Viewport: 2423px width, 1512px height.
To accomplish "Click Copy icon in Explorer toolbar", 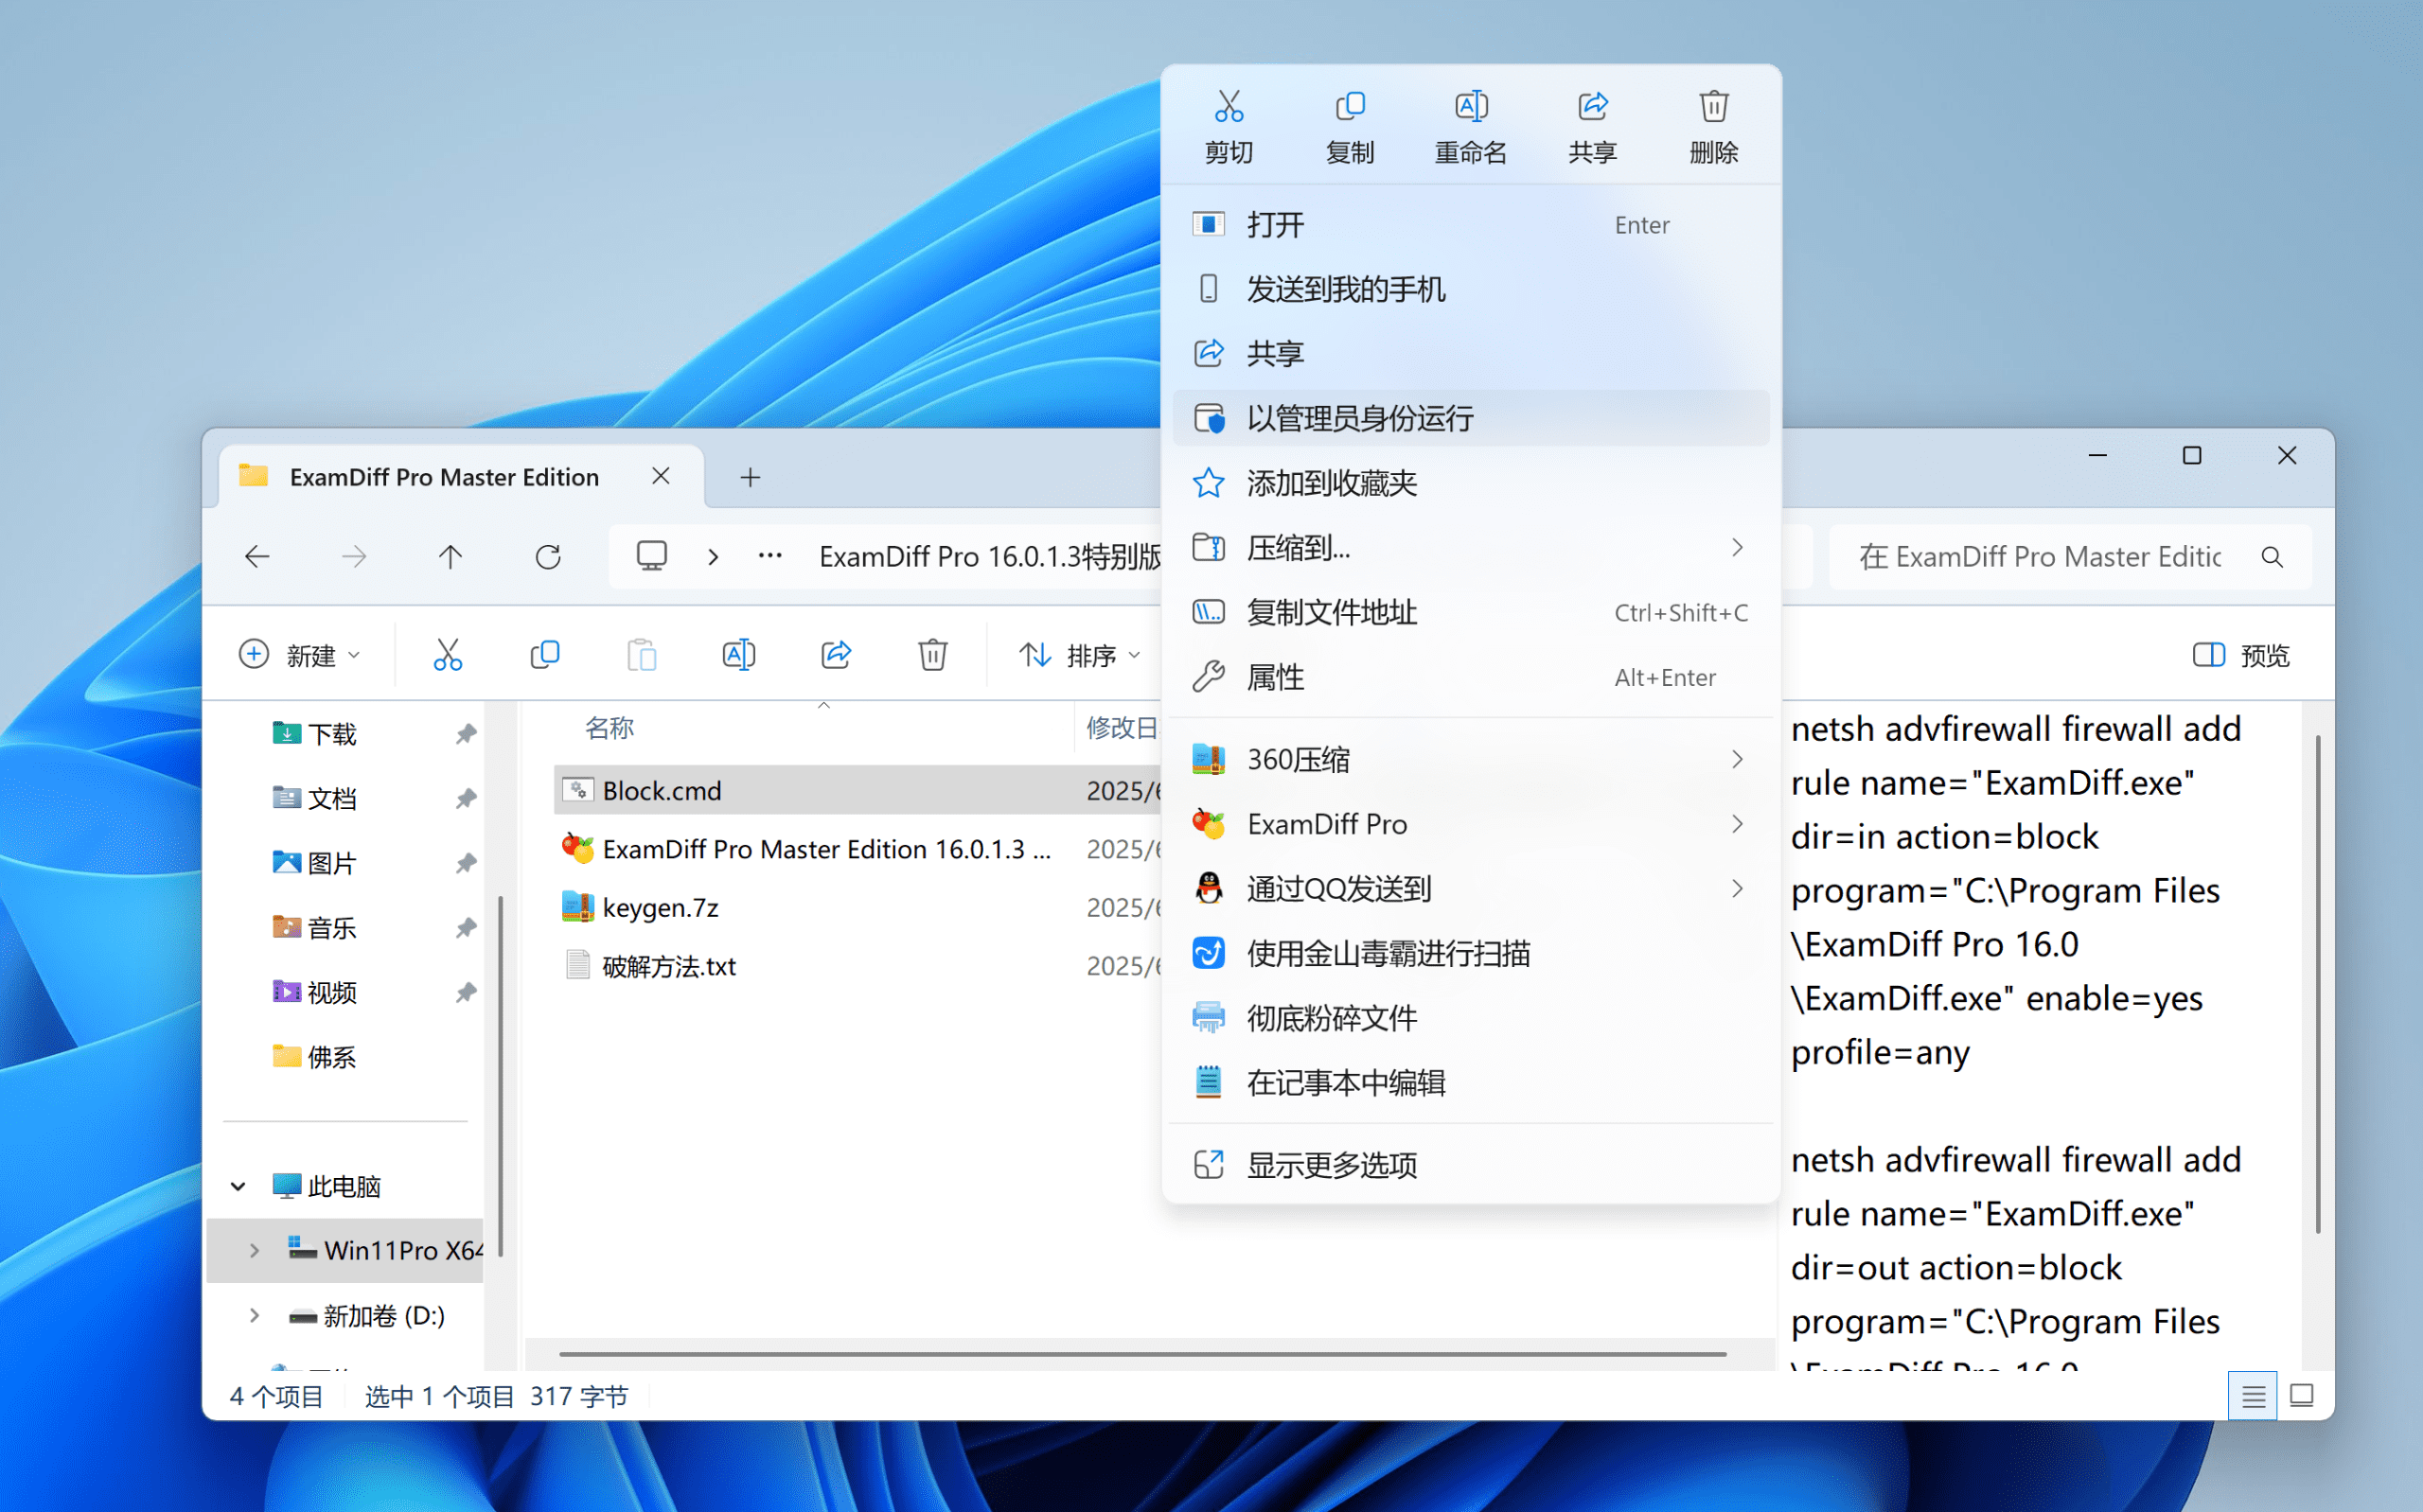I will pyautogui.click(x=544, y=655).
